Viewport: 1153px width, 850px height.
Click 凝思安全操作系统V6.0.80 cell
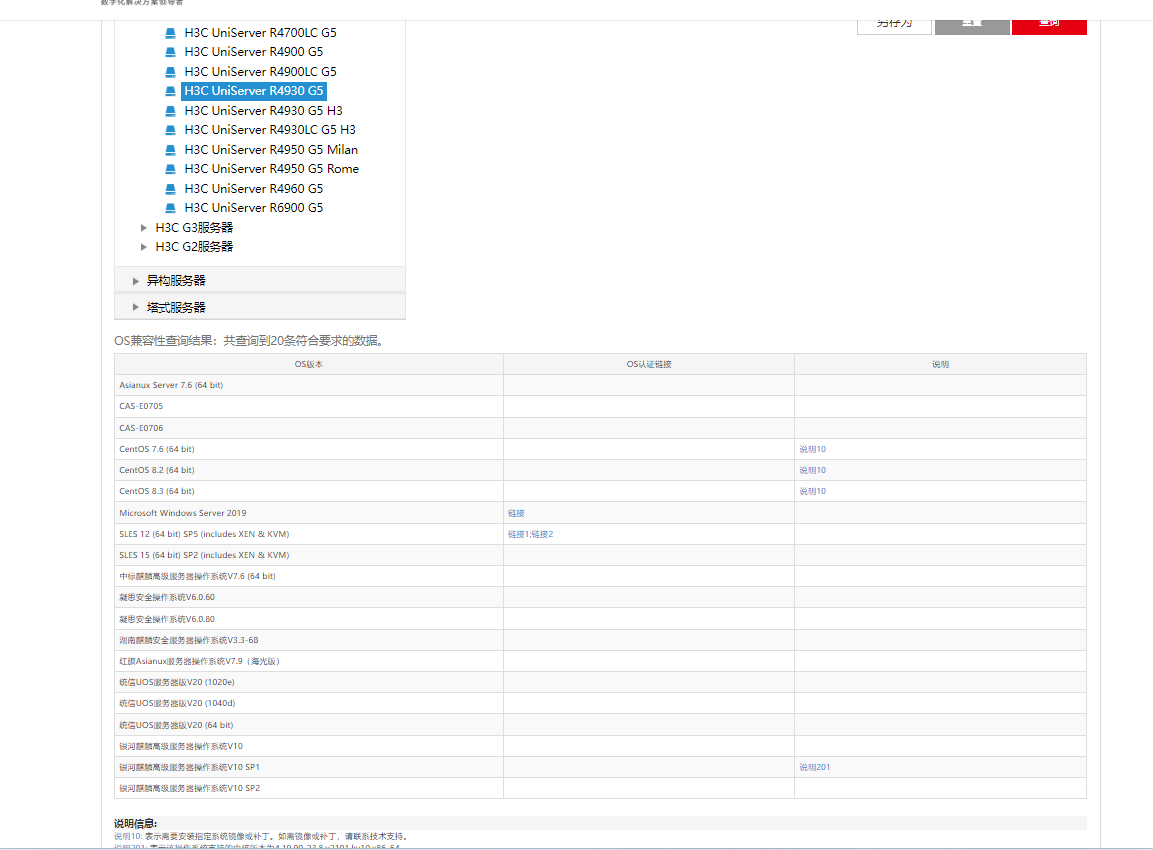(309, 619)
